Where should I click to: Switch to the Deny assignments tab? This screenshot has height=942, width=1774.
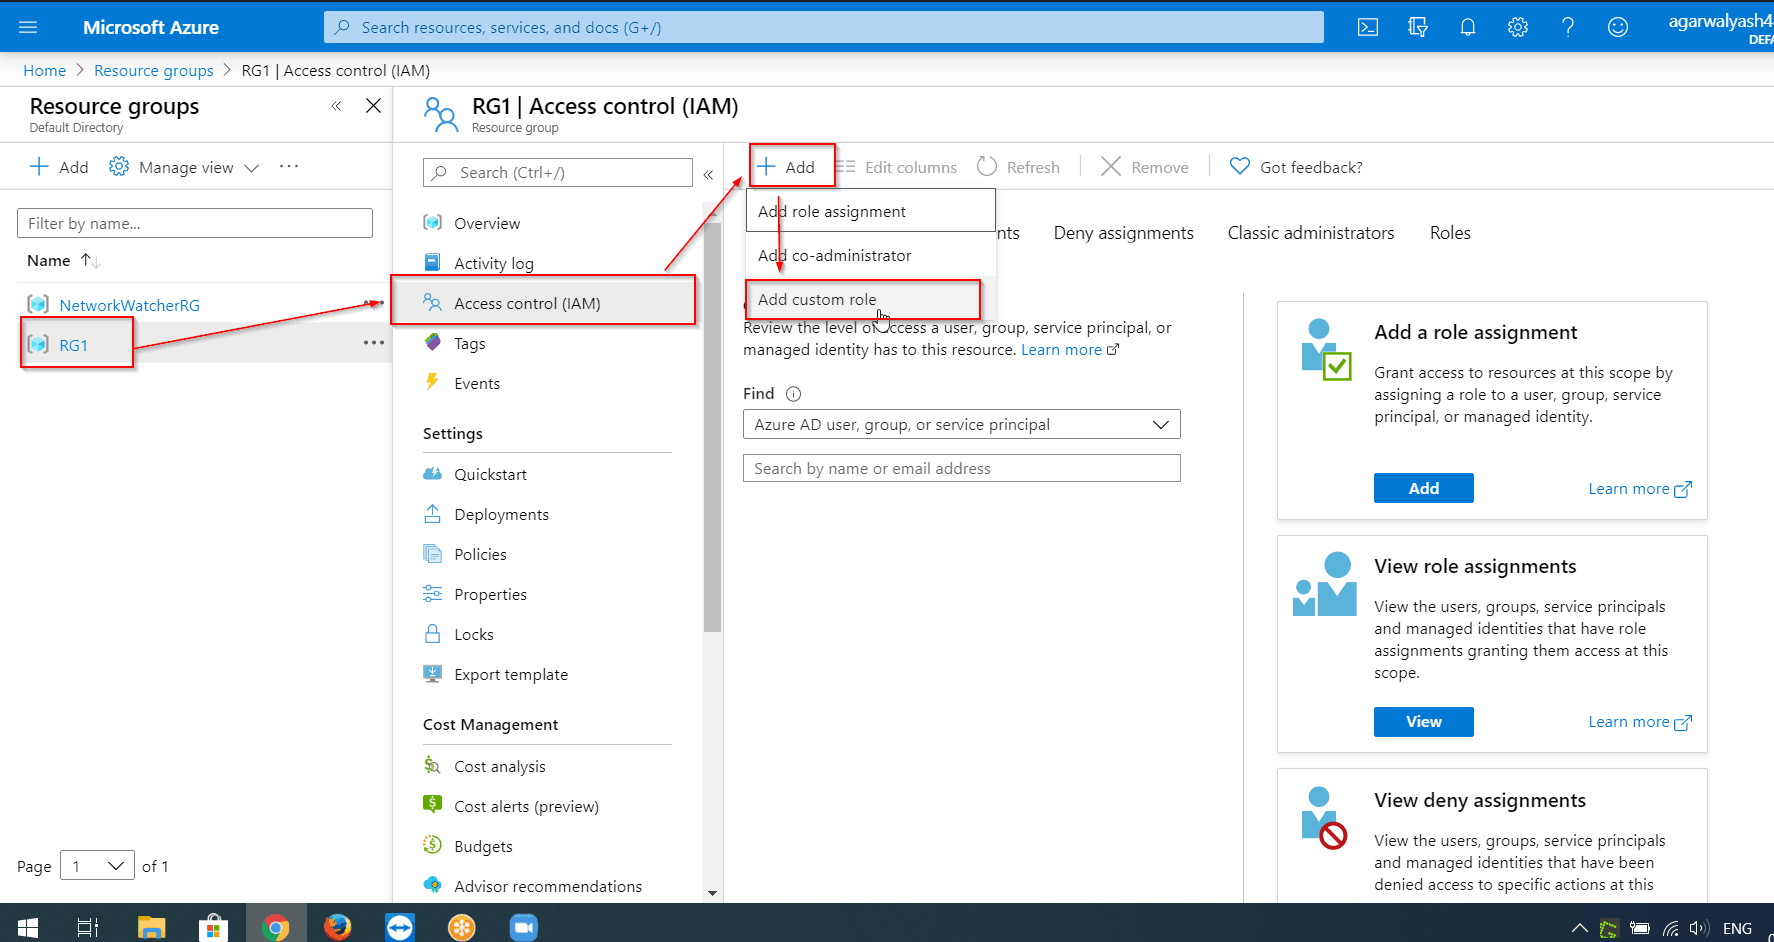(1123, 233)
